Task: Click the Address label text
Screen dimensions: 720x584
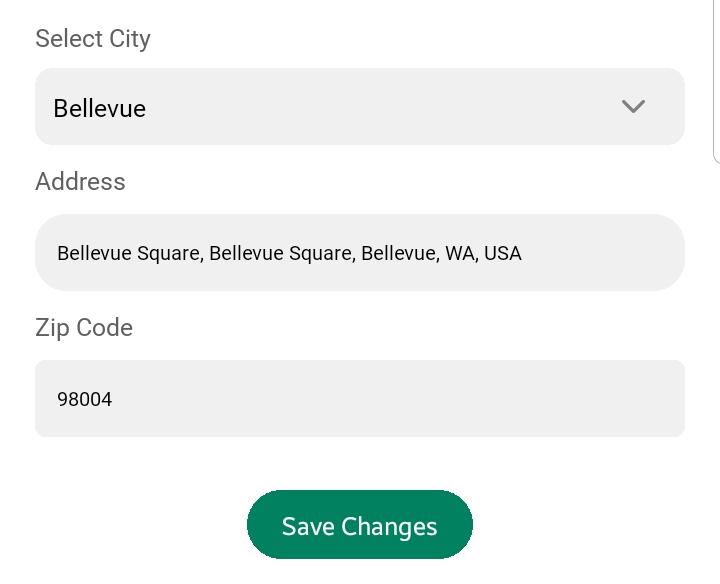Action: 80,182
